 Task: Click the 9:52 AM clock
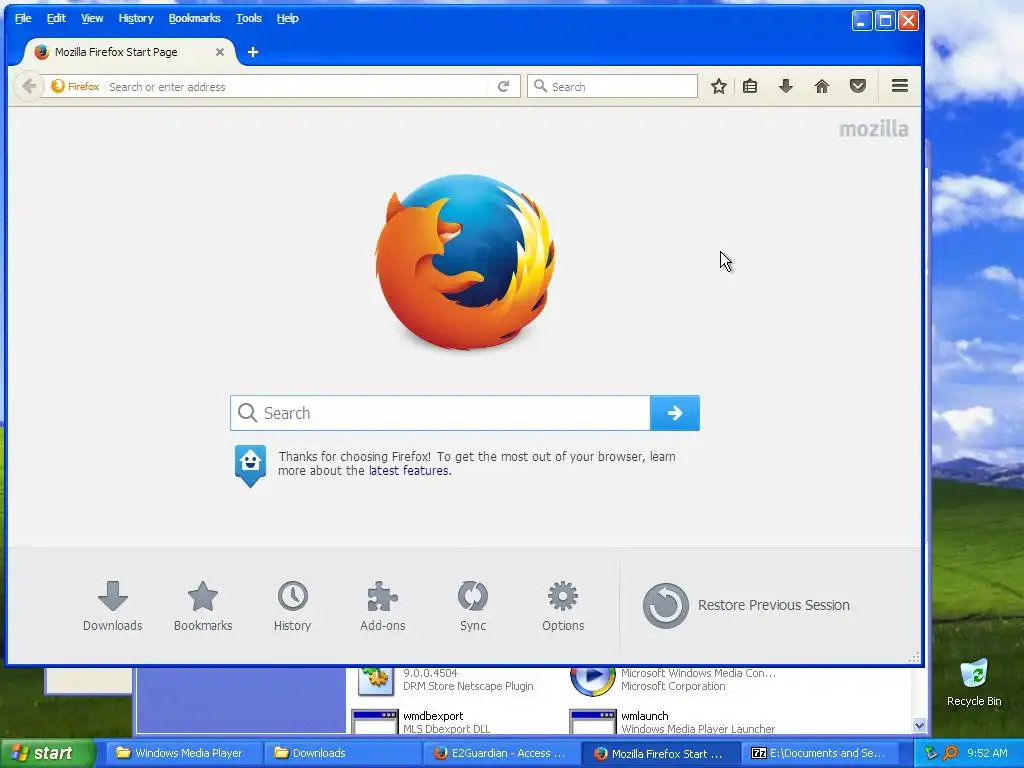987,753
